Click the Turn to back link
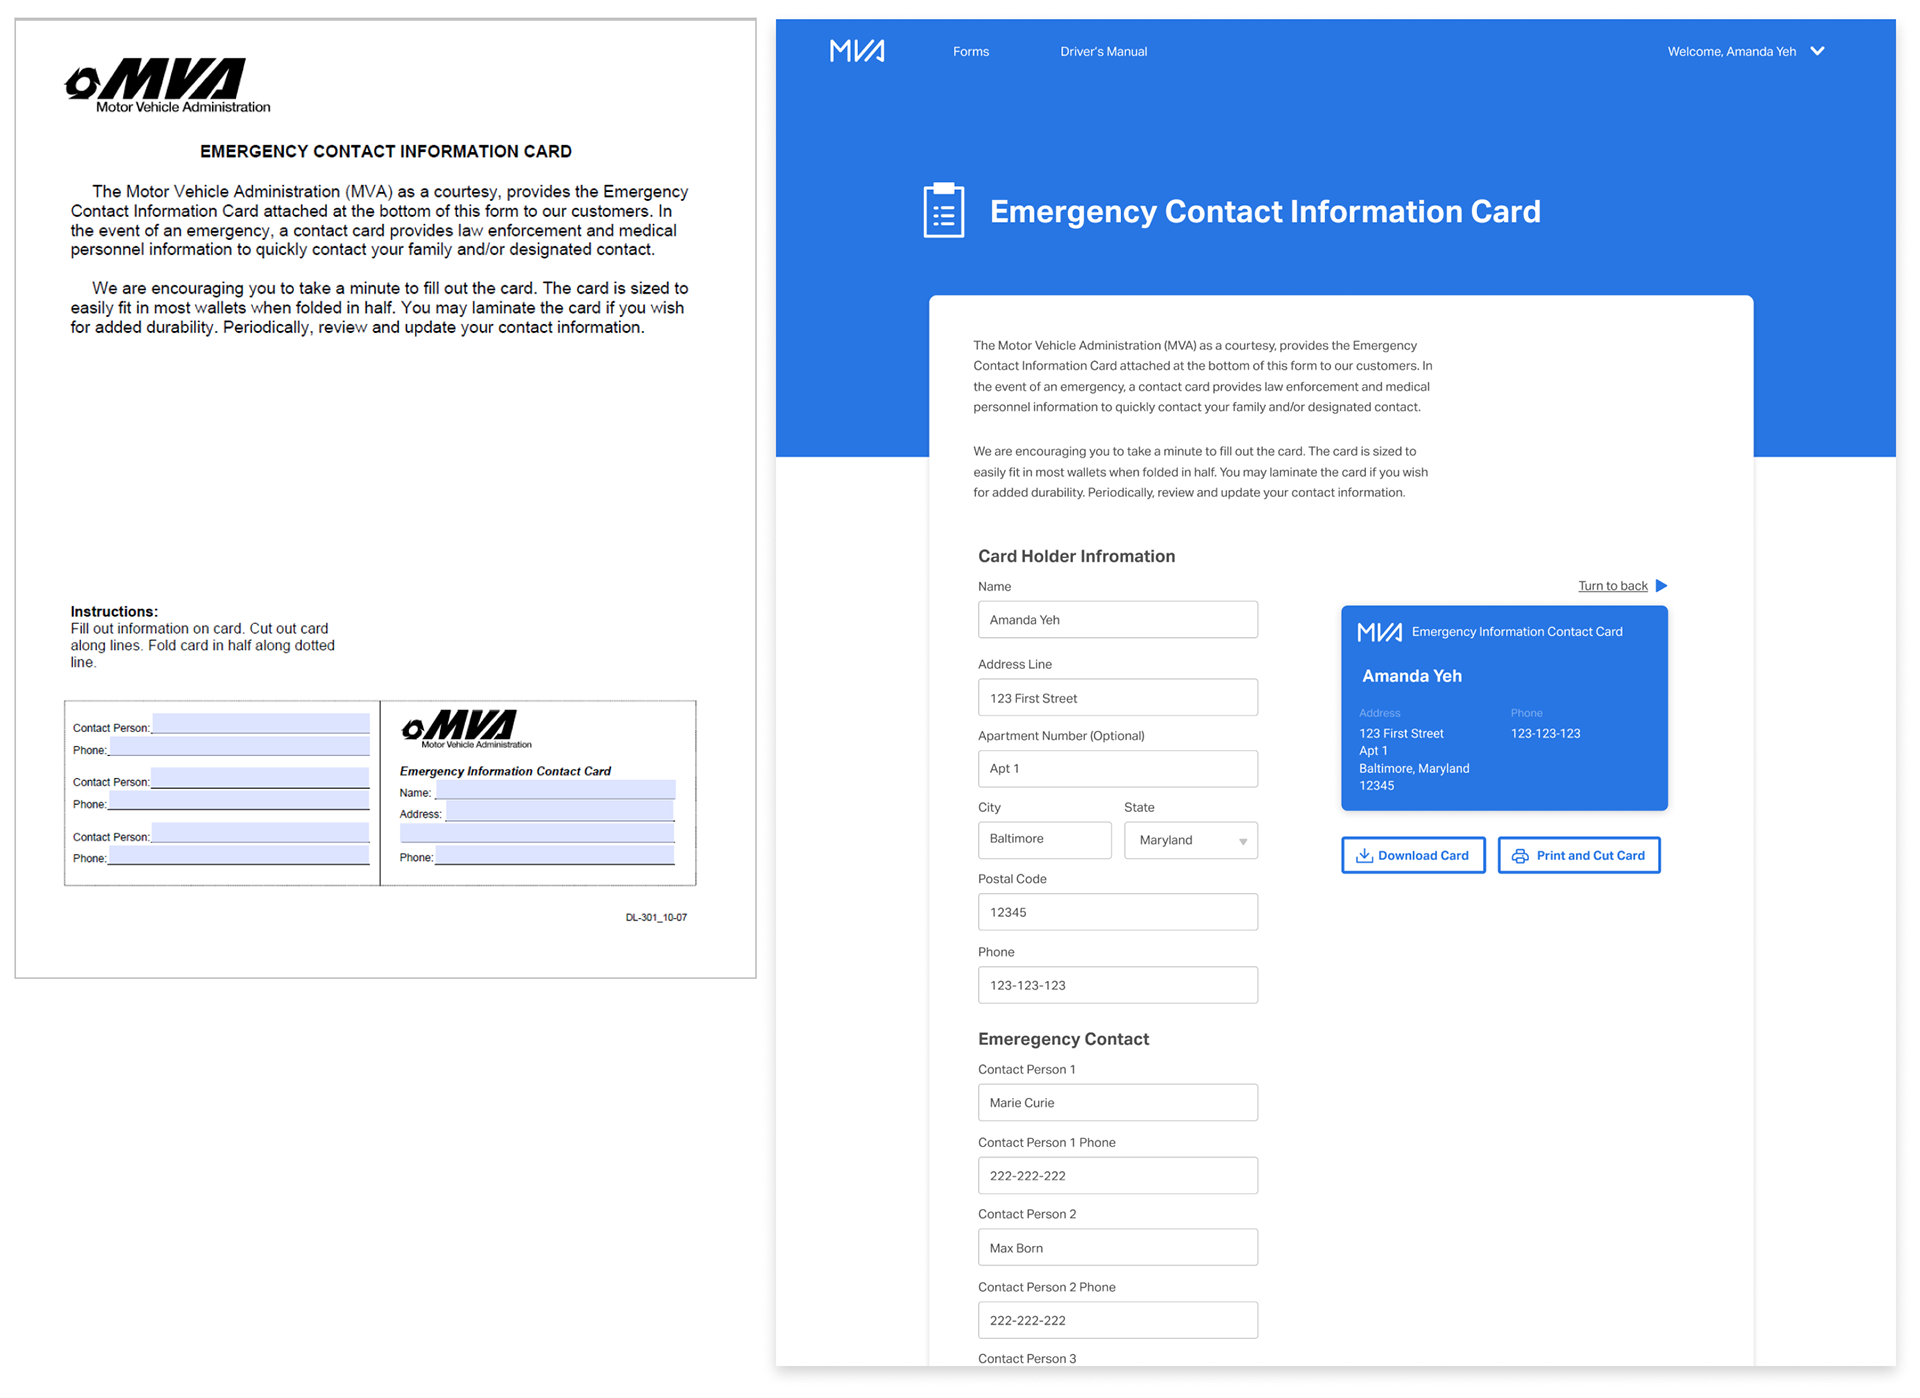 point(1612,586)
